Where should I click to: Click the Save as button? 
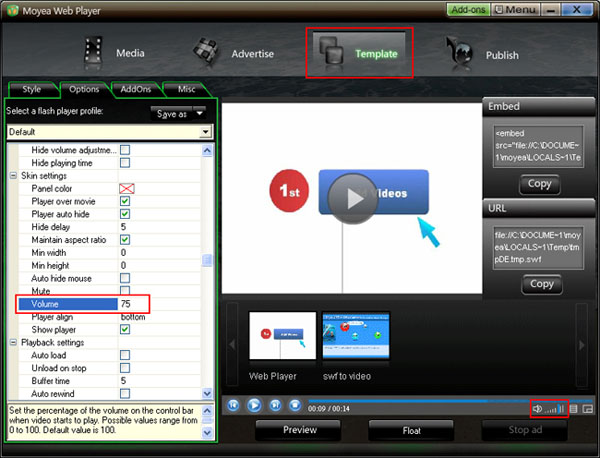(172, 114)
